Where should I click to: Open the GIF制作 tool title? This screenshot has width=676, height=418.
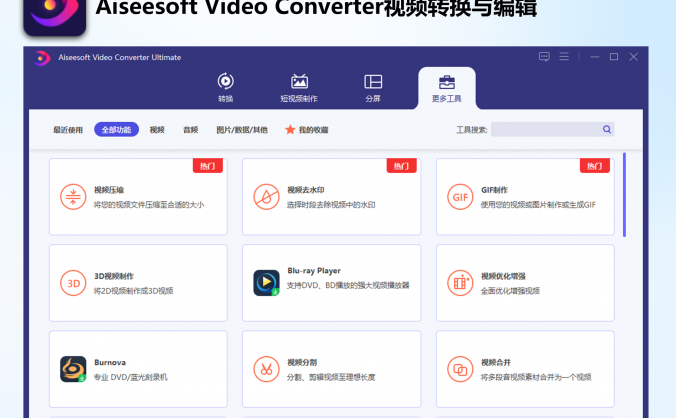(494, 190)
